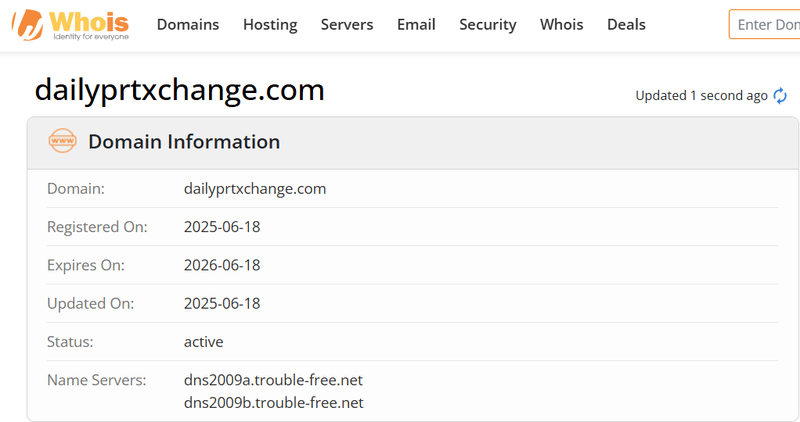Click the Domain Information header title
The width and height of the screenshot is (800, 422).
pyautogui.click(x=184, y=141)
